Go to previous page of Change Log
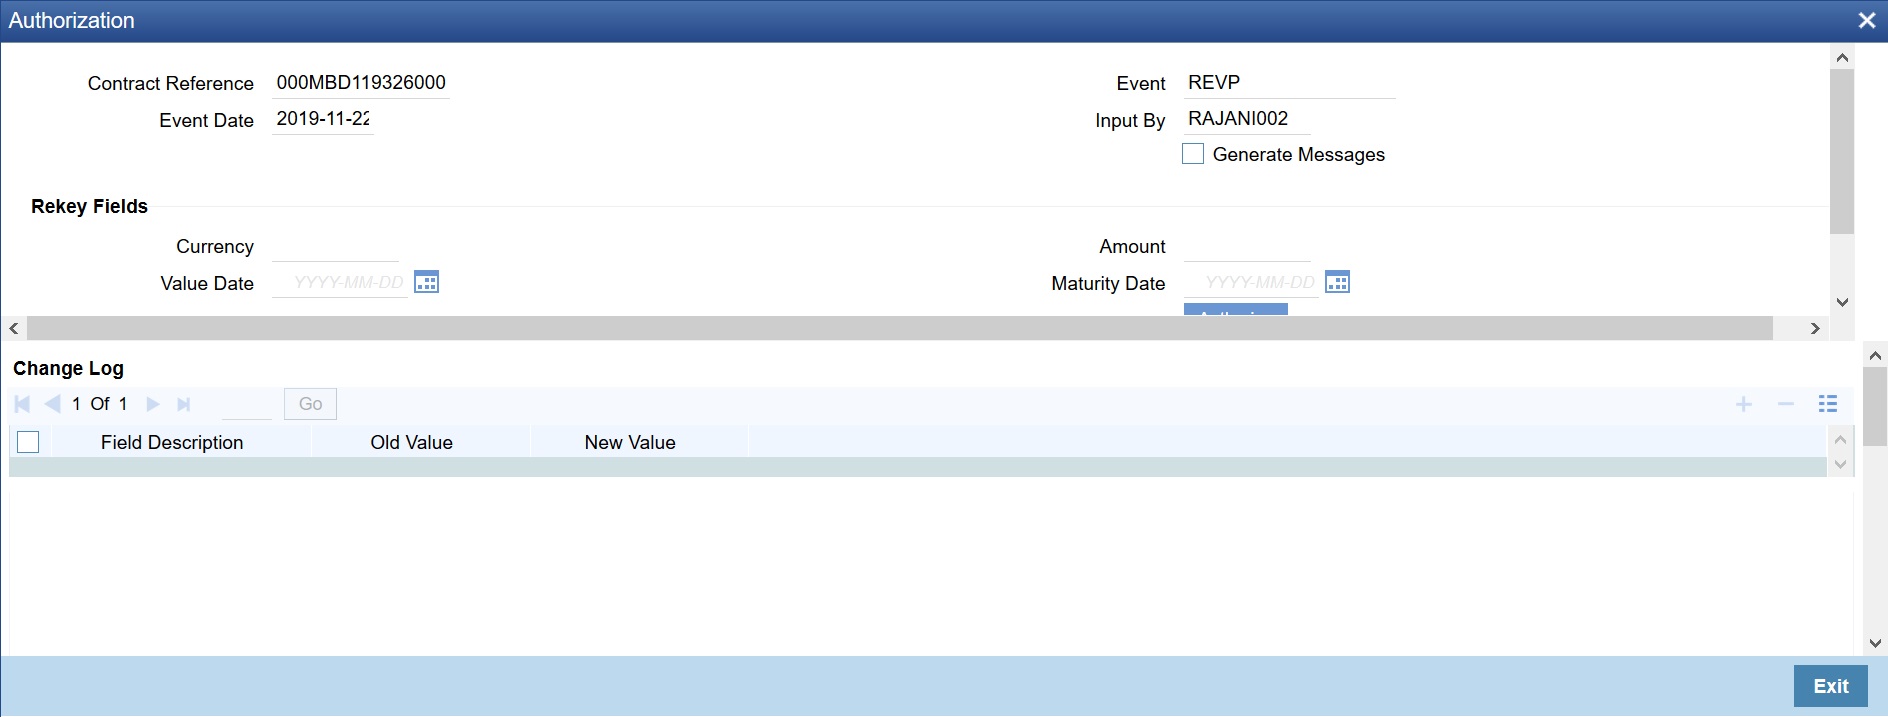1888x717 pixels. click(x=52, y=404)
